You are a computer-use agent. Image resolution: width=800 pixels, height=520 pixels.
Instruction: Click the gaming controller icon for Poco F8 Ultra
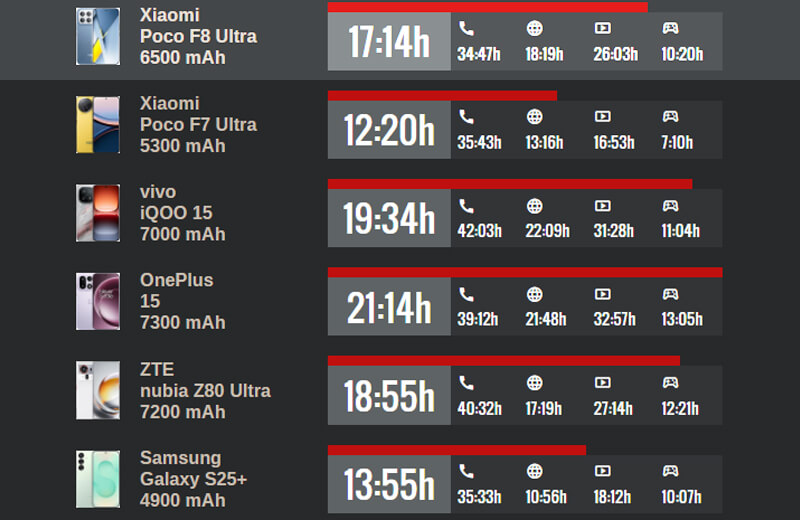670,28
